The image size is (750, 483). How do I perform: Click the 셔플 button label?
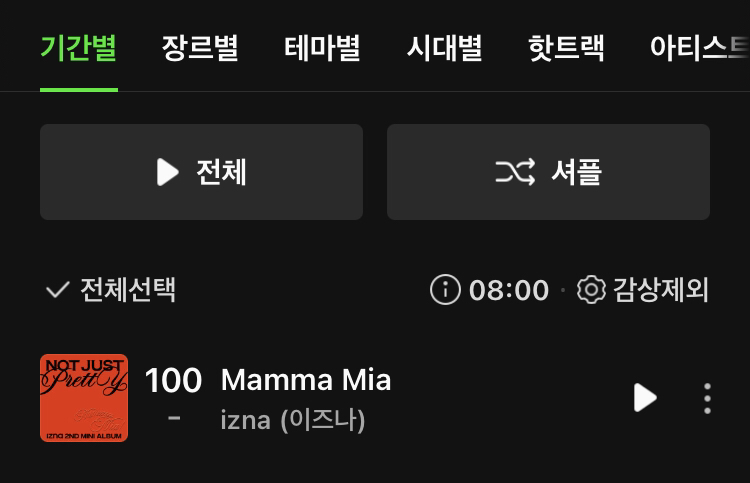tap(576, 172)
